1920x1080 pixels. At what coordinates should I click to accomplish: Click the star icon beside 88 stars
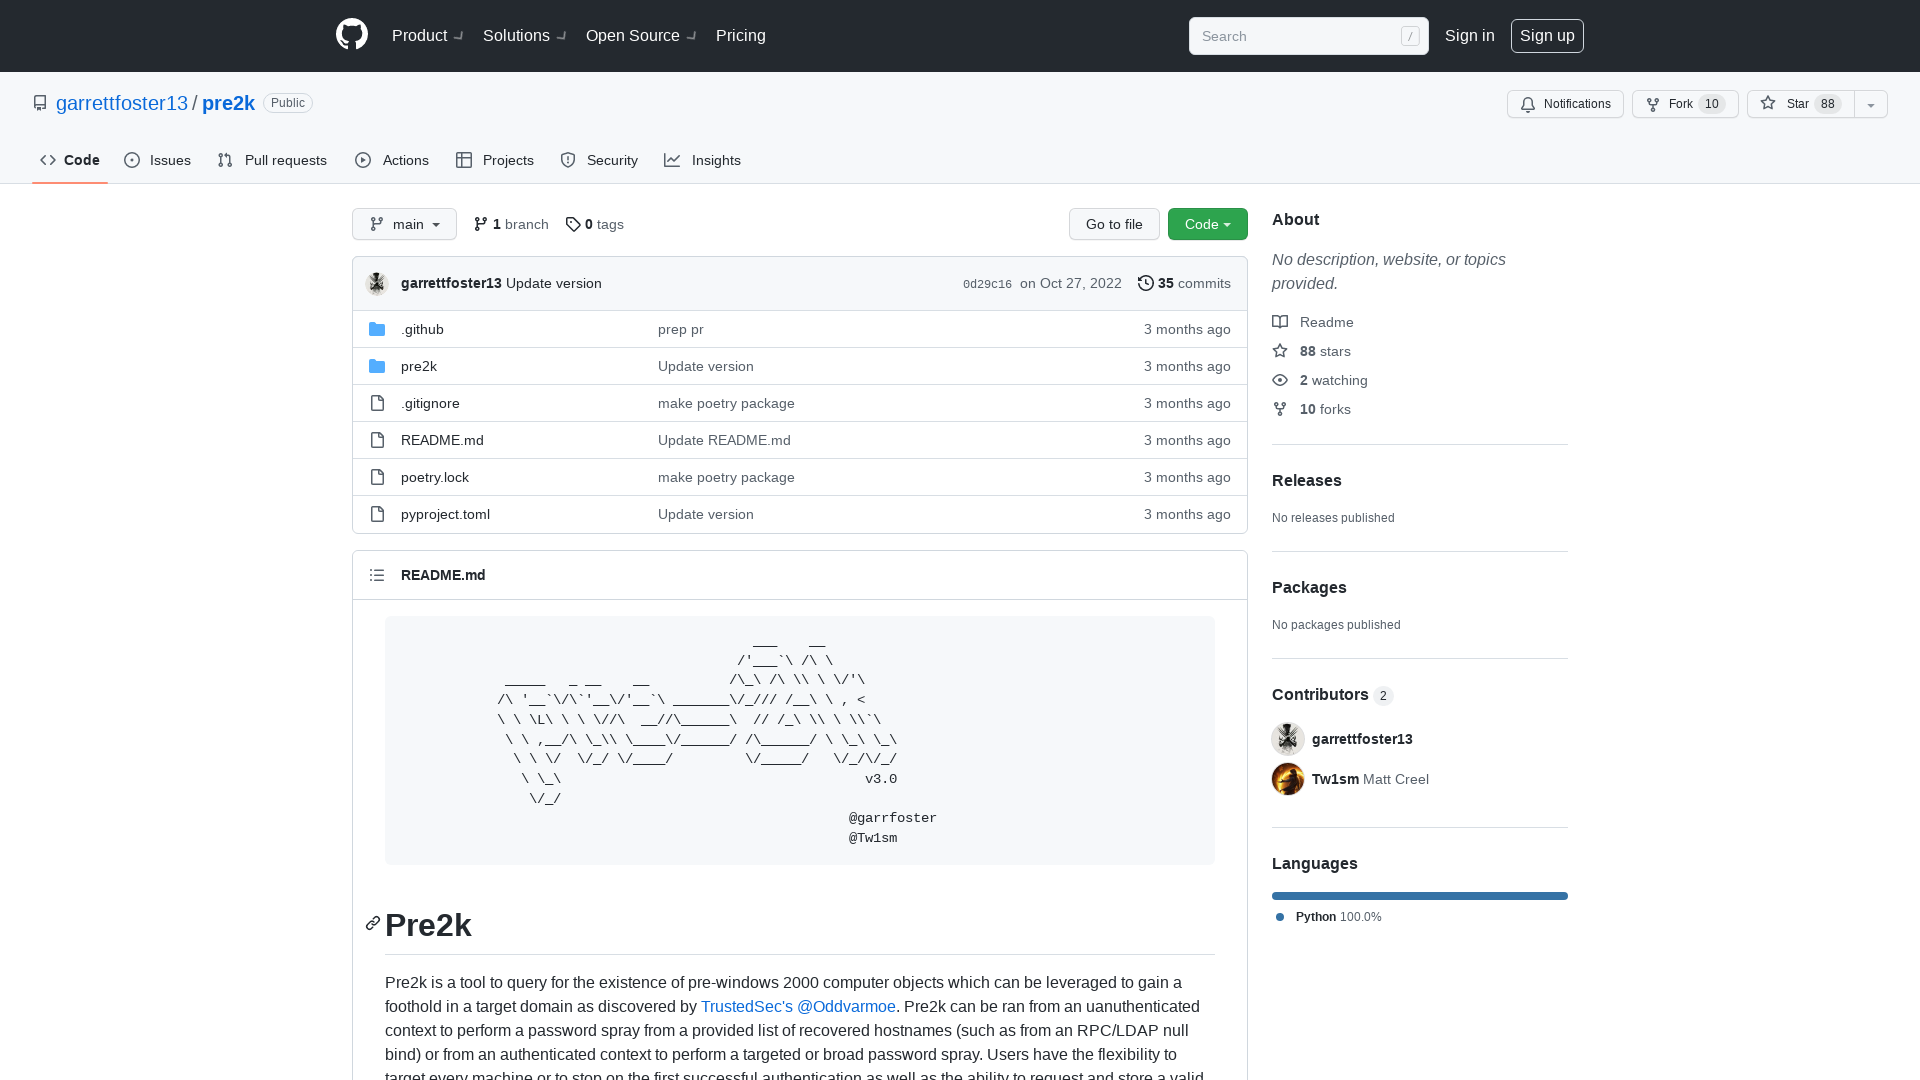point(1280,351)
